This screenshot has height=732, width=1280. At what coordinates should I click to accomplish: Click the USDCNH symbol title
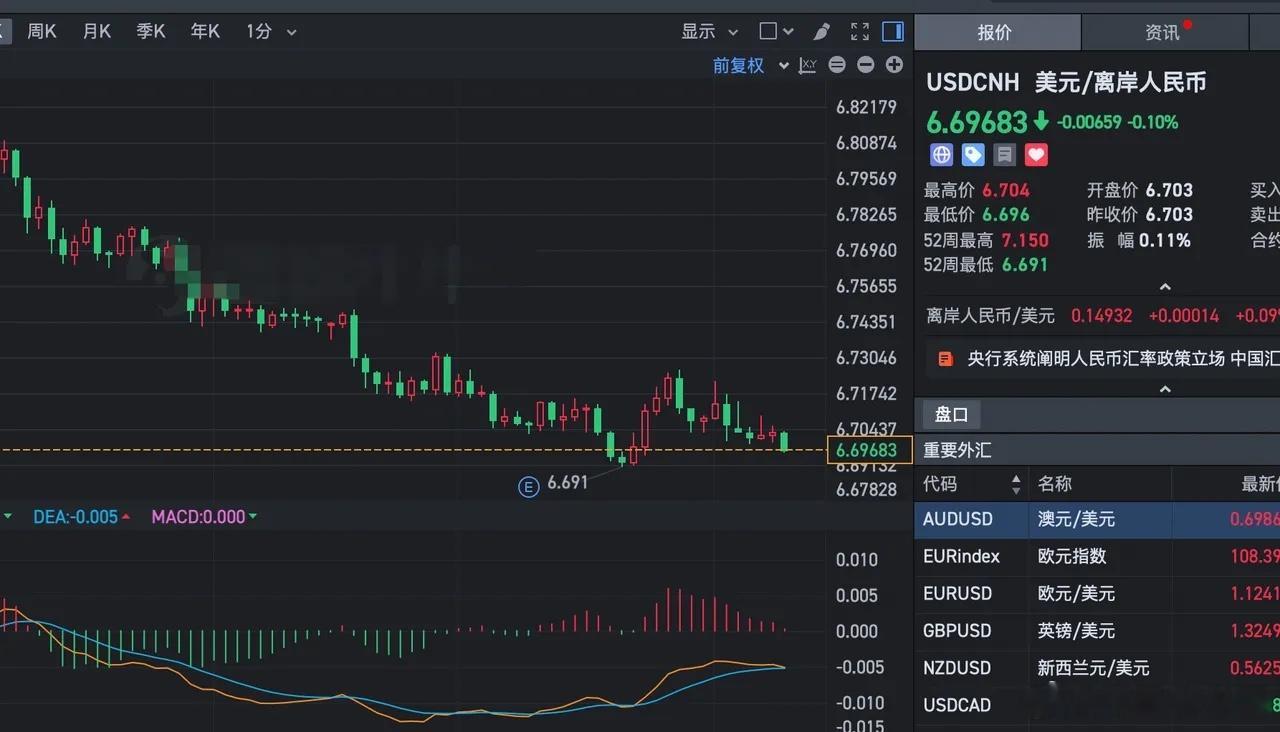[x=972, y=82]
